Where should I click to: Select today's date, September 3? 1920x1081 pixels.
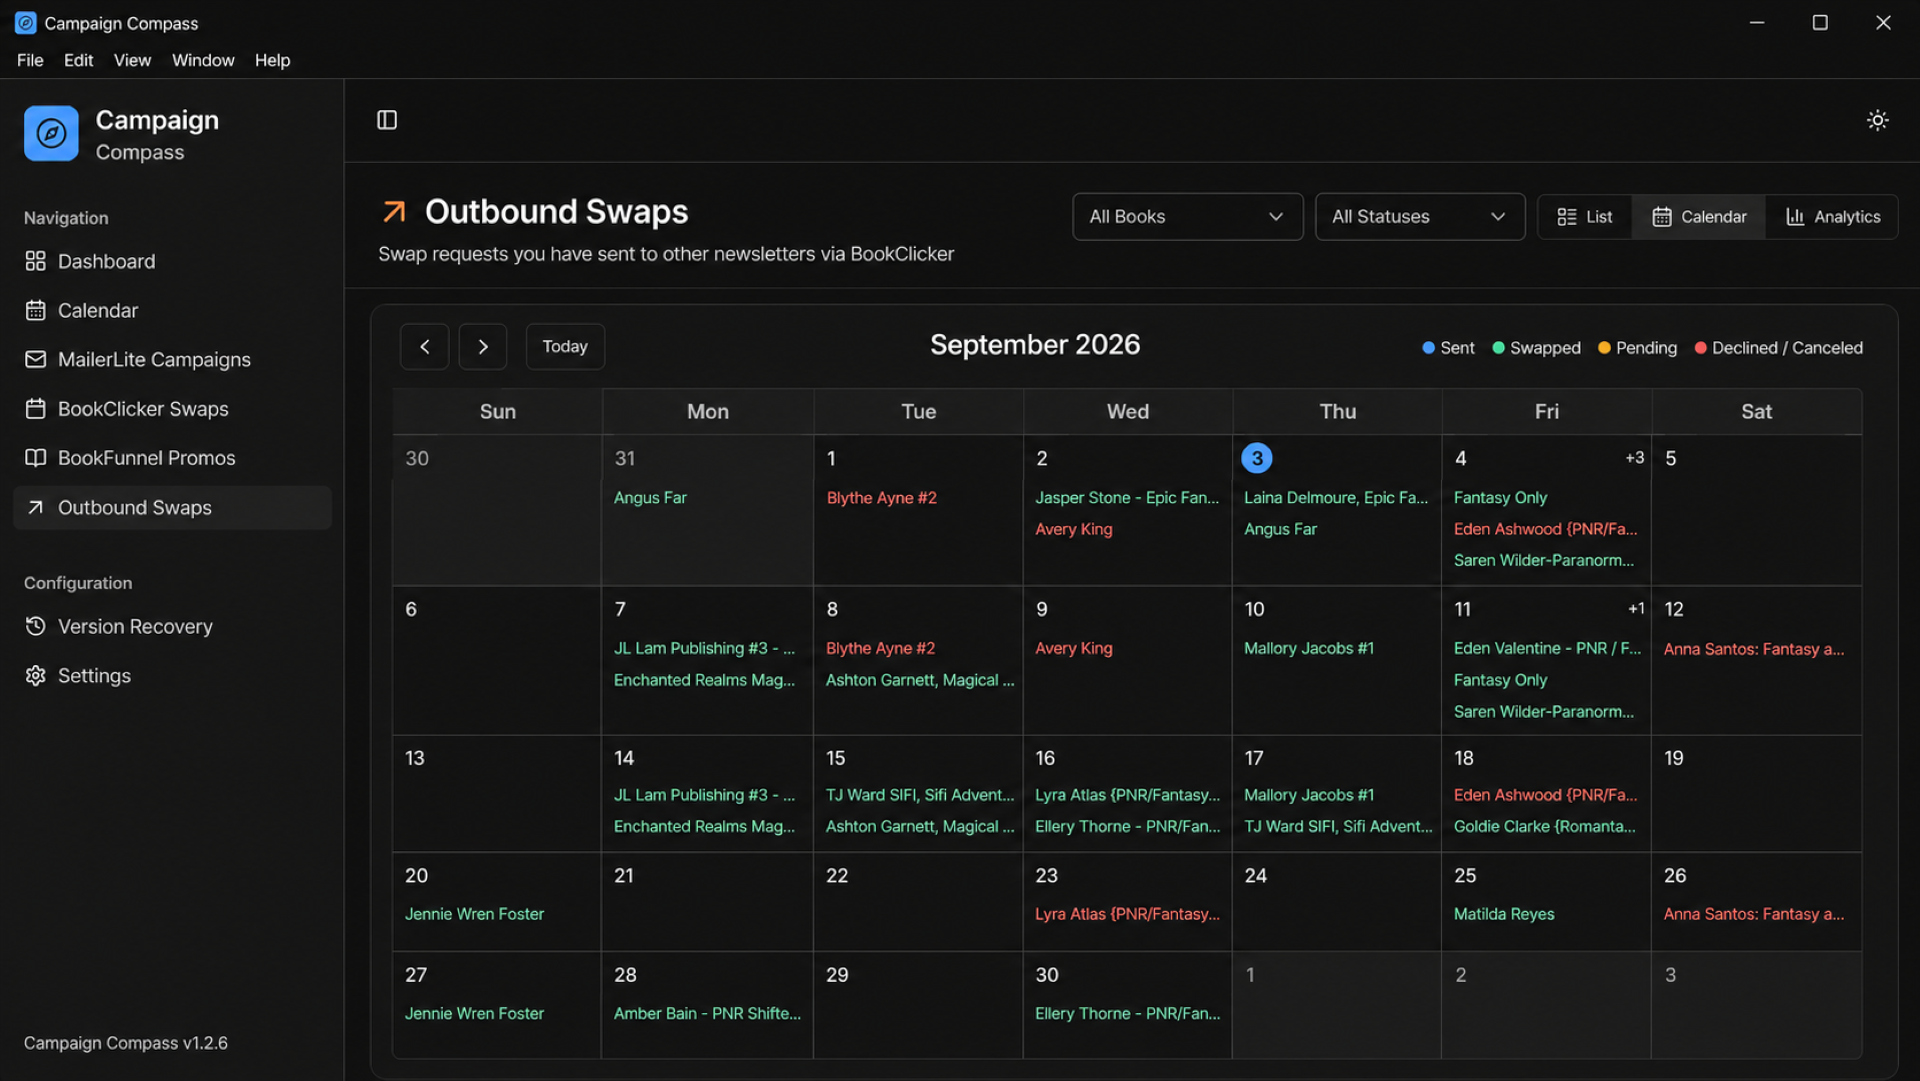[1256, 458]
